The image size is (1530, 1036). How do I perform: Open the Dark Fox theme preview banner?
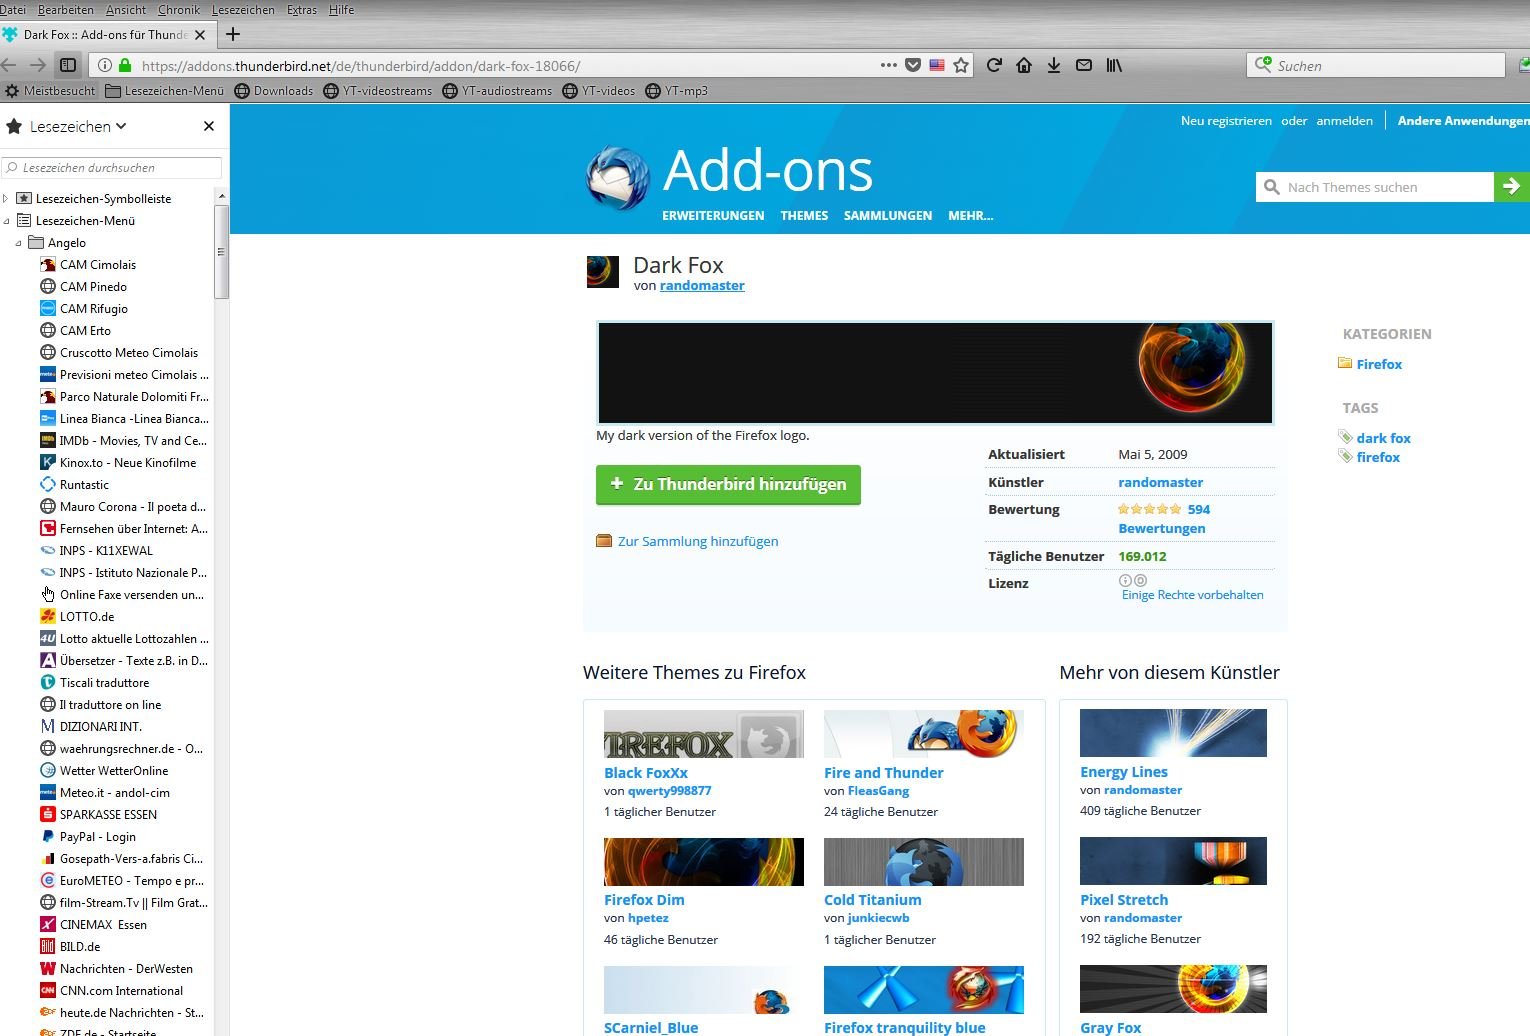pos(935,373)
